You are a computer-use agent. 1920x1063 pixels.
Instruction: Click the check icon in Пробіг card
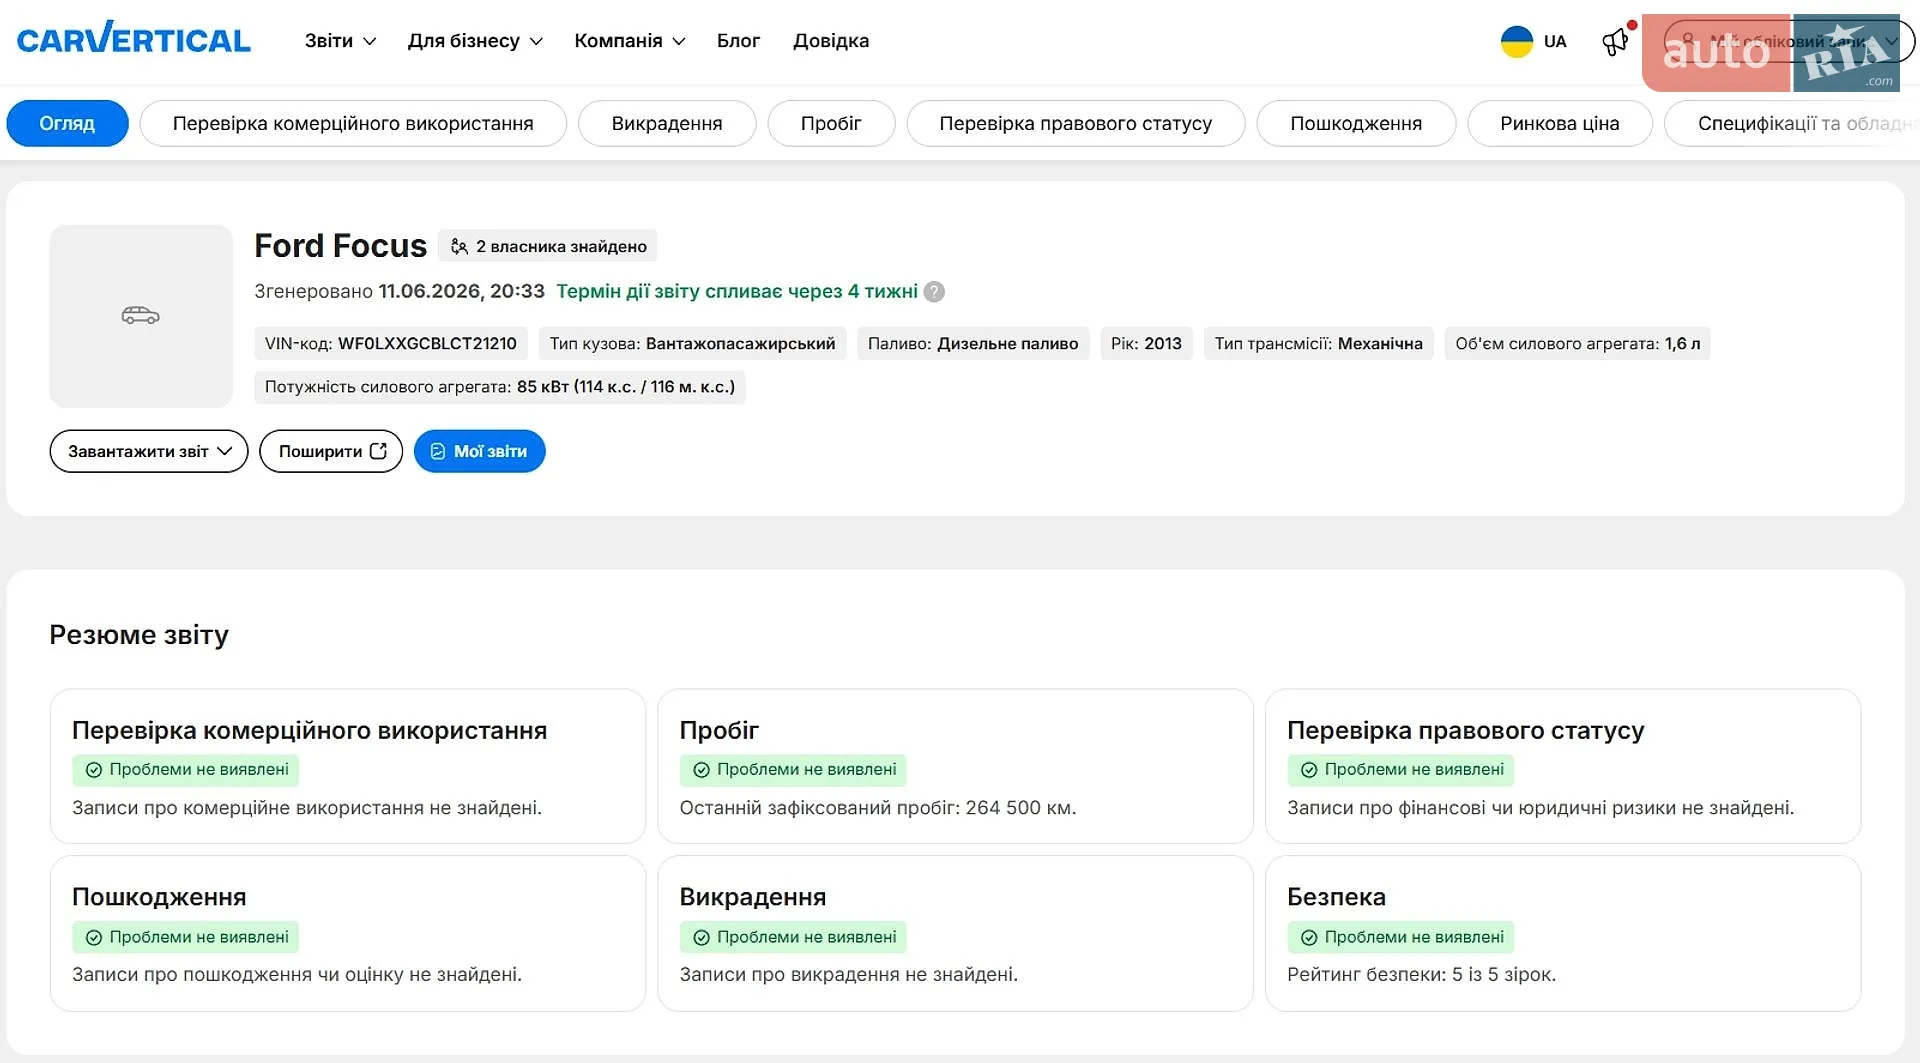pos(702,770)
